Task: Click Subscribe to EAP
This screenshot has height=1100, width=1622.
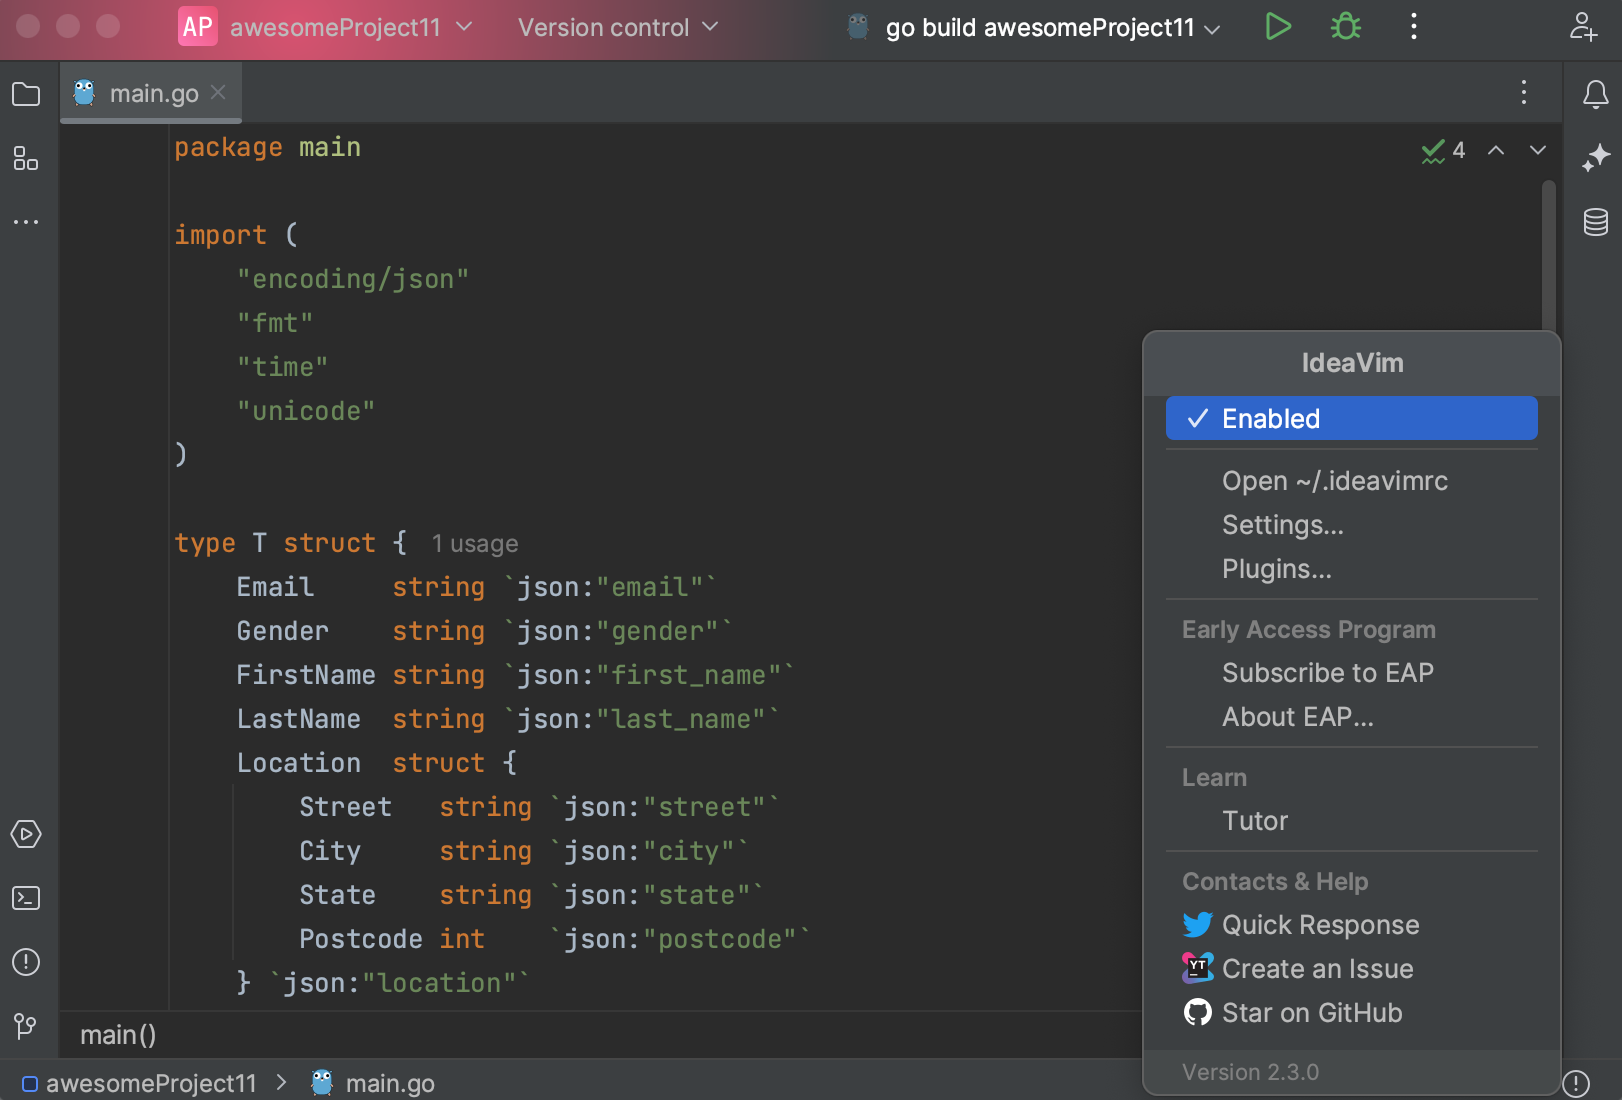Action: click(1327, 672)
